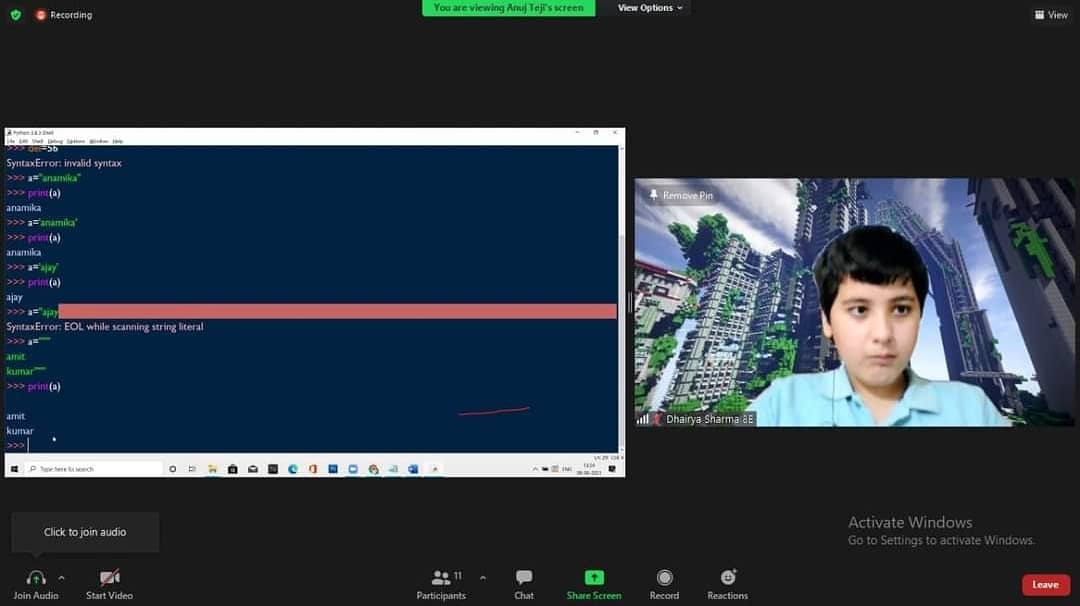Click the green Share Screen button
Screen dimensions: 1080x606
click(594, 585)
